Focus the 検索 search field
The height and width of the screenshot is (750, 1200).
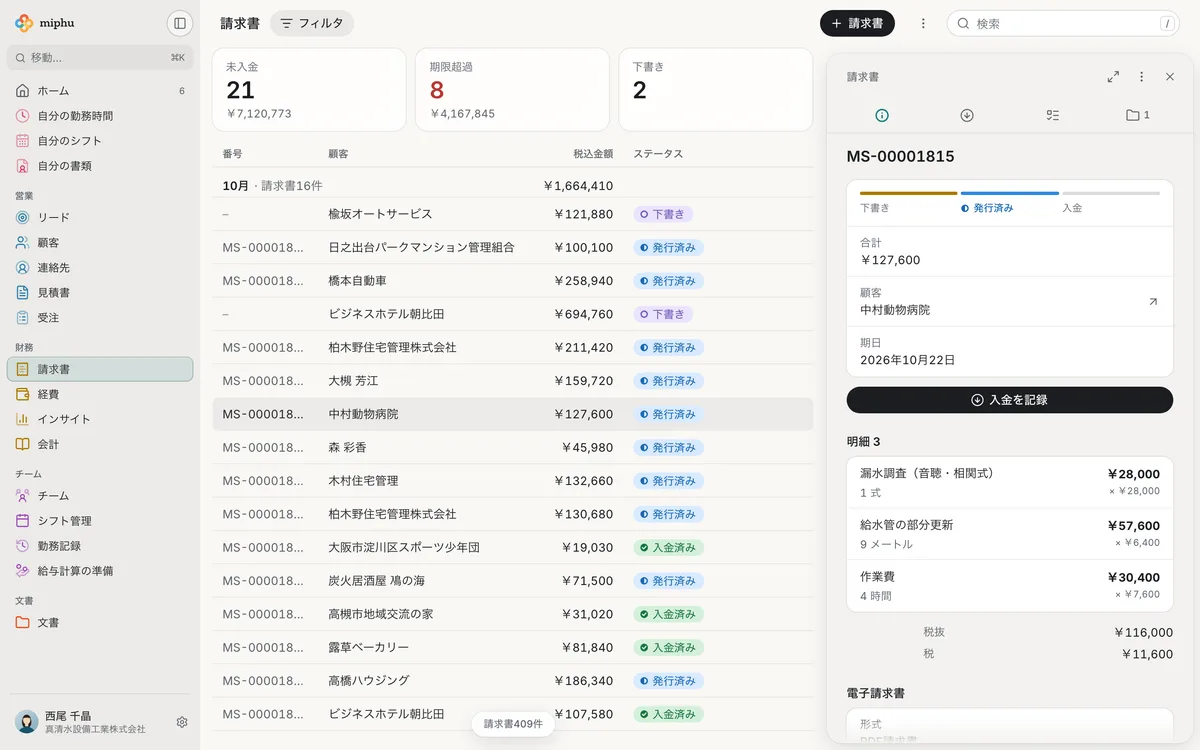[1063, 23]
